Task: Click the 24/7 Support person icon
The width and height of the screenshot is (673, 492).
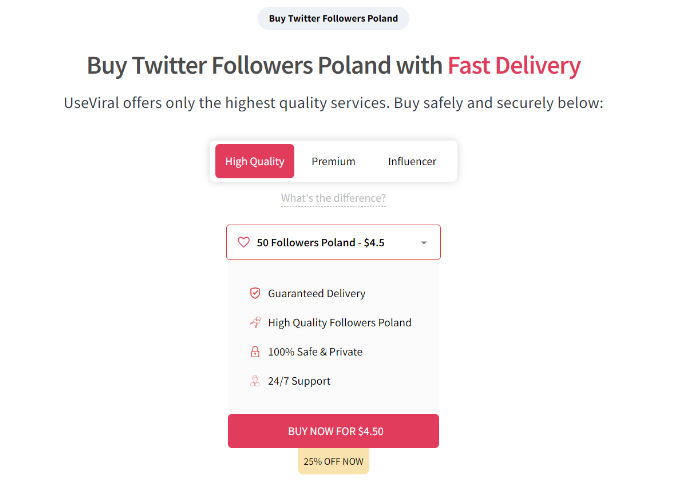Action: 255,380
